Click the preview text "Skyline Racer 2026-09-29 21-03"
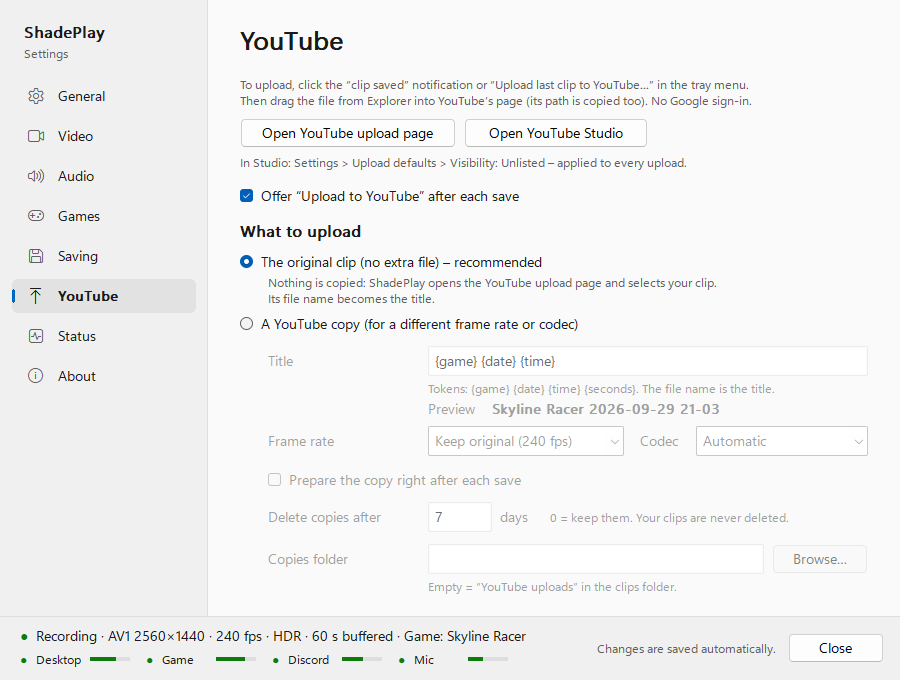This screenshot has width=900, height=680. pos(606,409)
